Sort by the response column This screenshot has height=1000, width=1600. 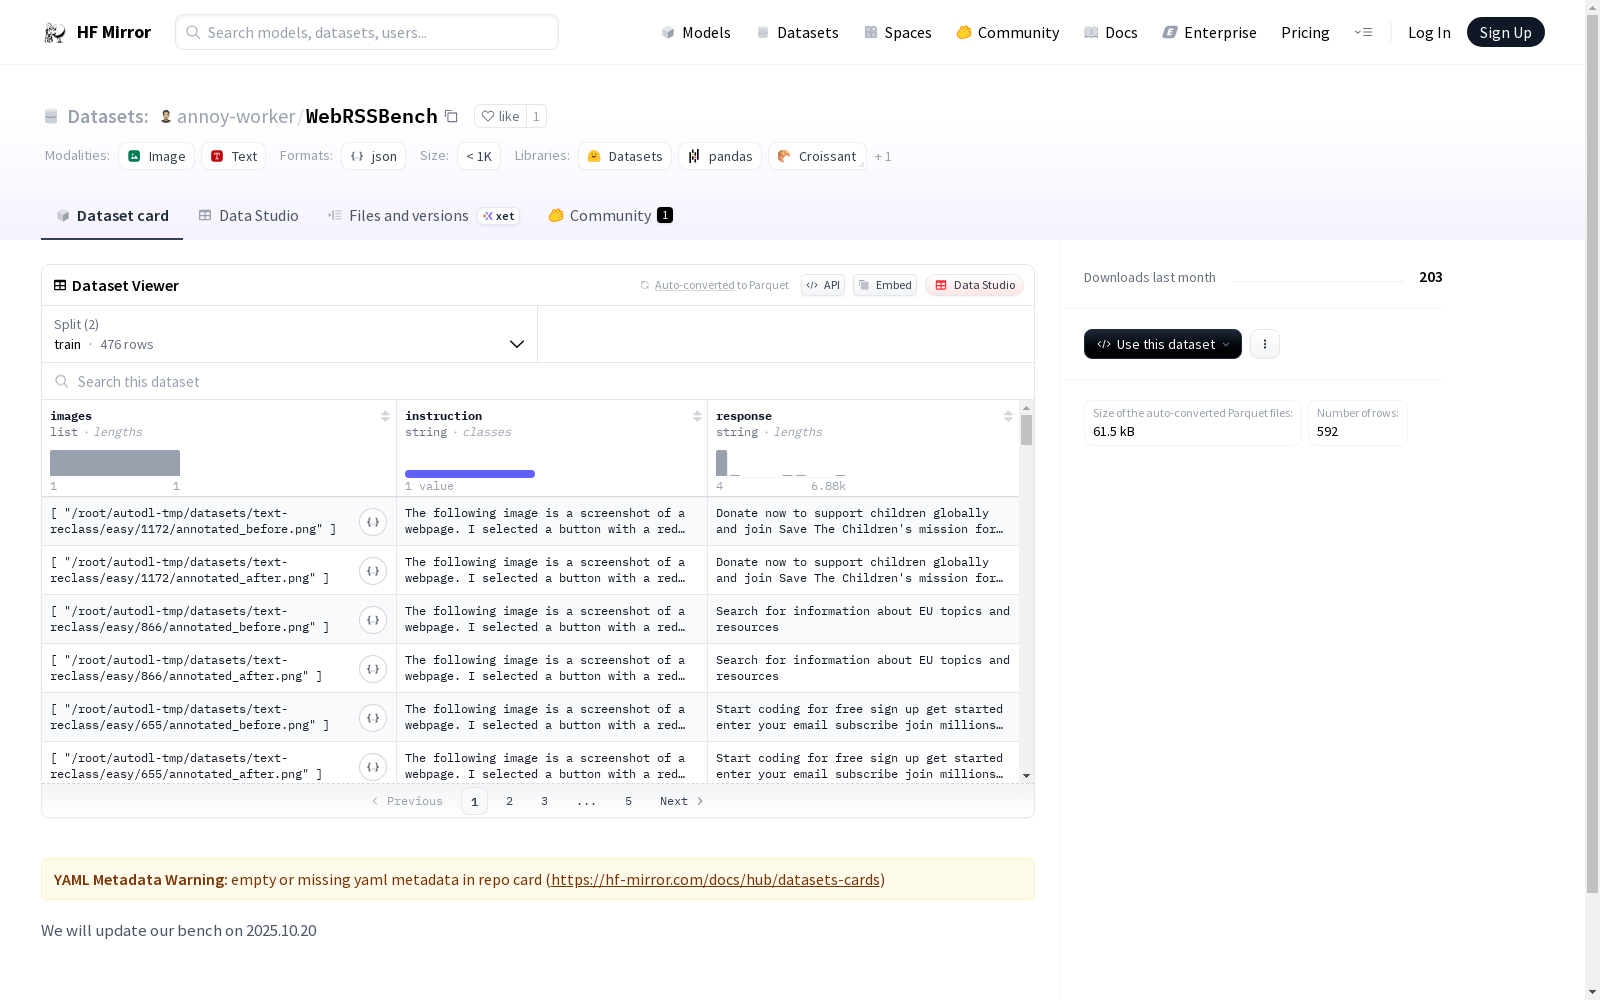[1008, 416]
